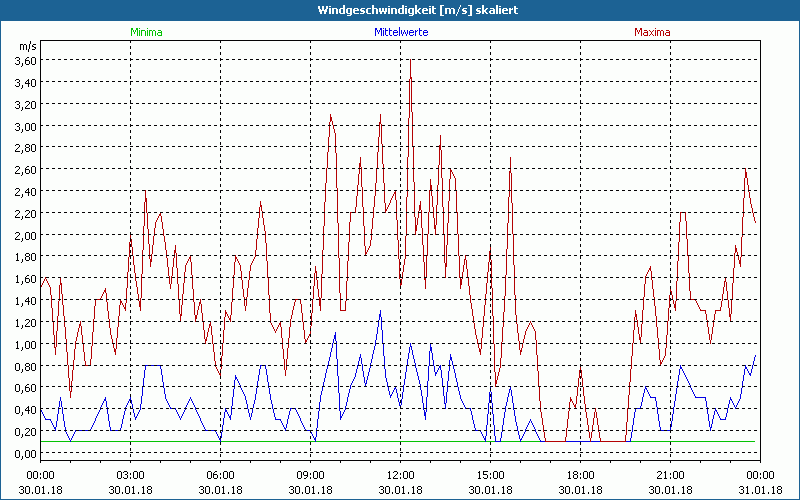Click the 09:00 time marker
800x500 pixels.
[310, 474]
